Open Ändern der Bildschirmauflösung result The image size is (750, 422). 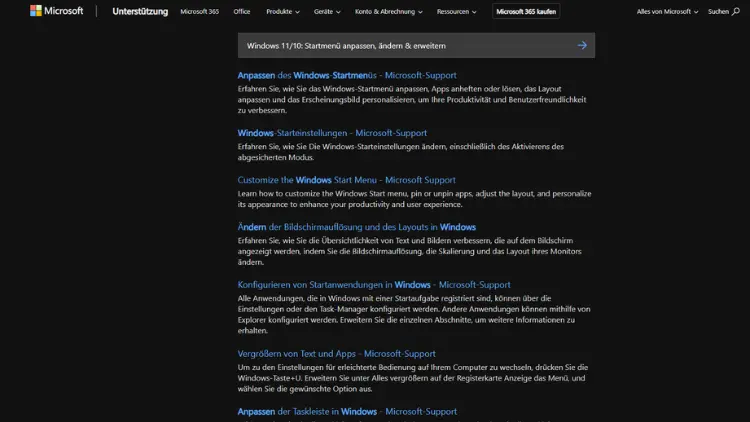(356, 227)
